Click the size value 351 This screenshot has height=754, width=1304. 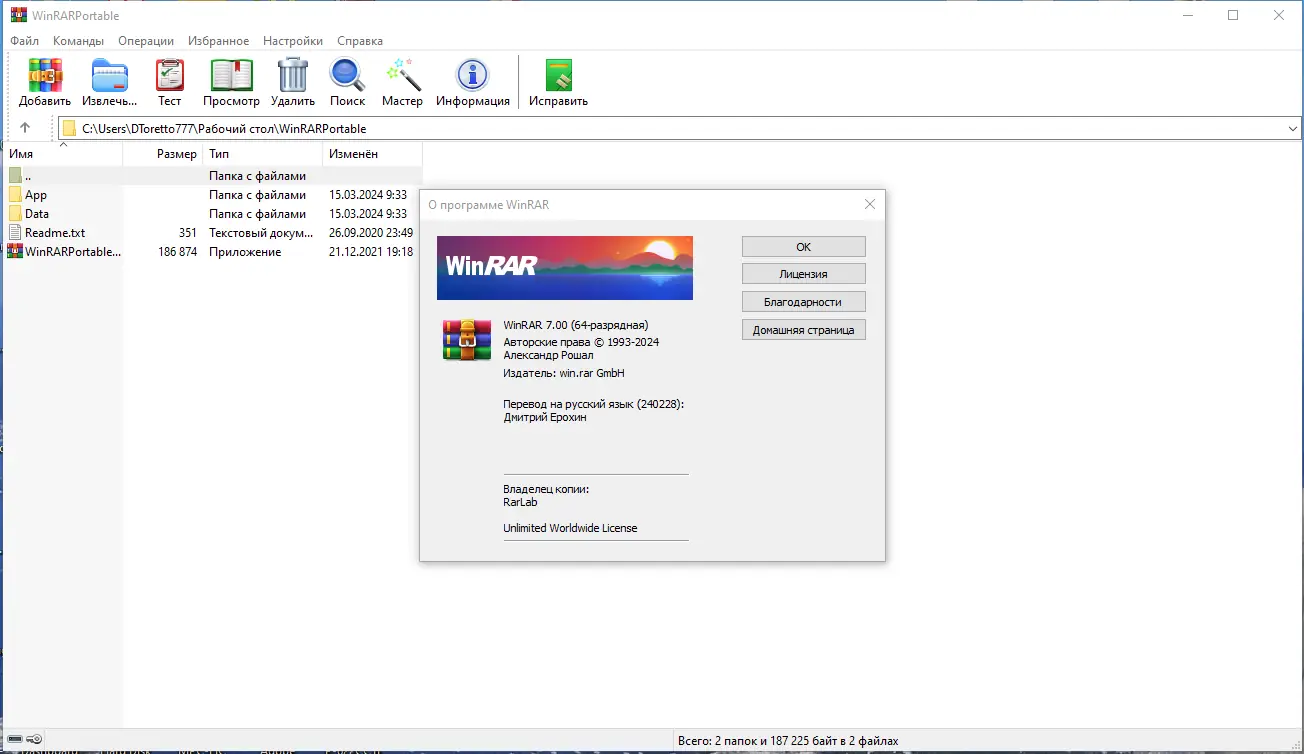188,233
